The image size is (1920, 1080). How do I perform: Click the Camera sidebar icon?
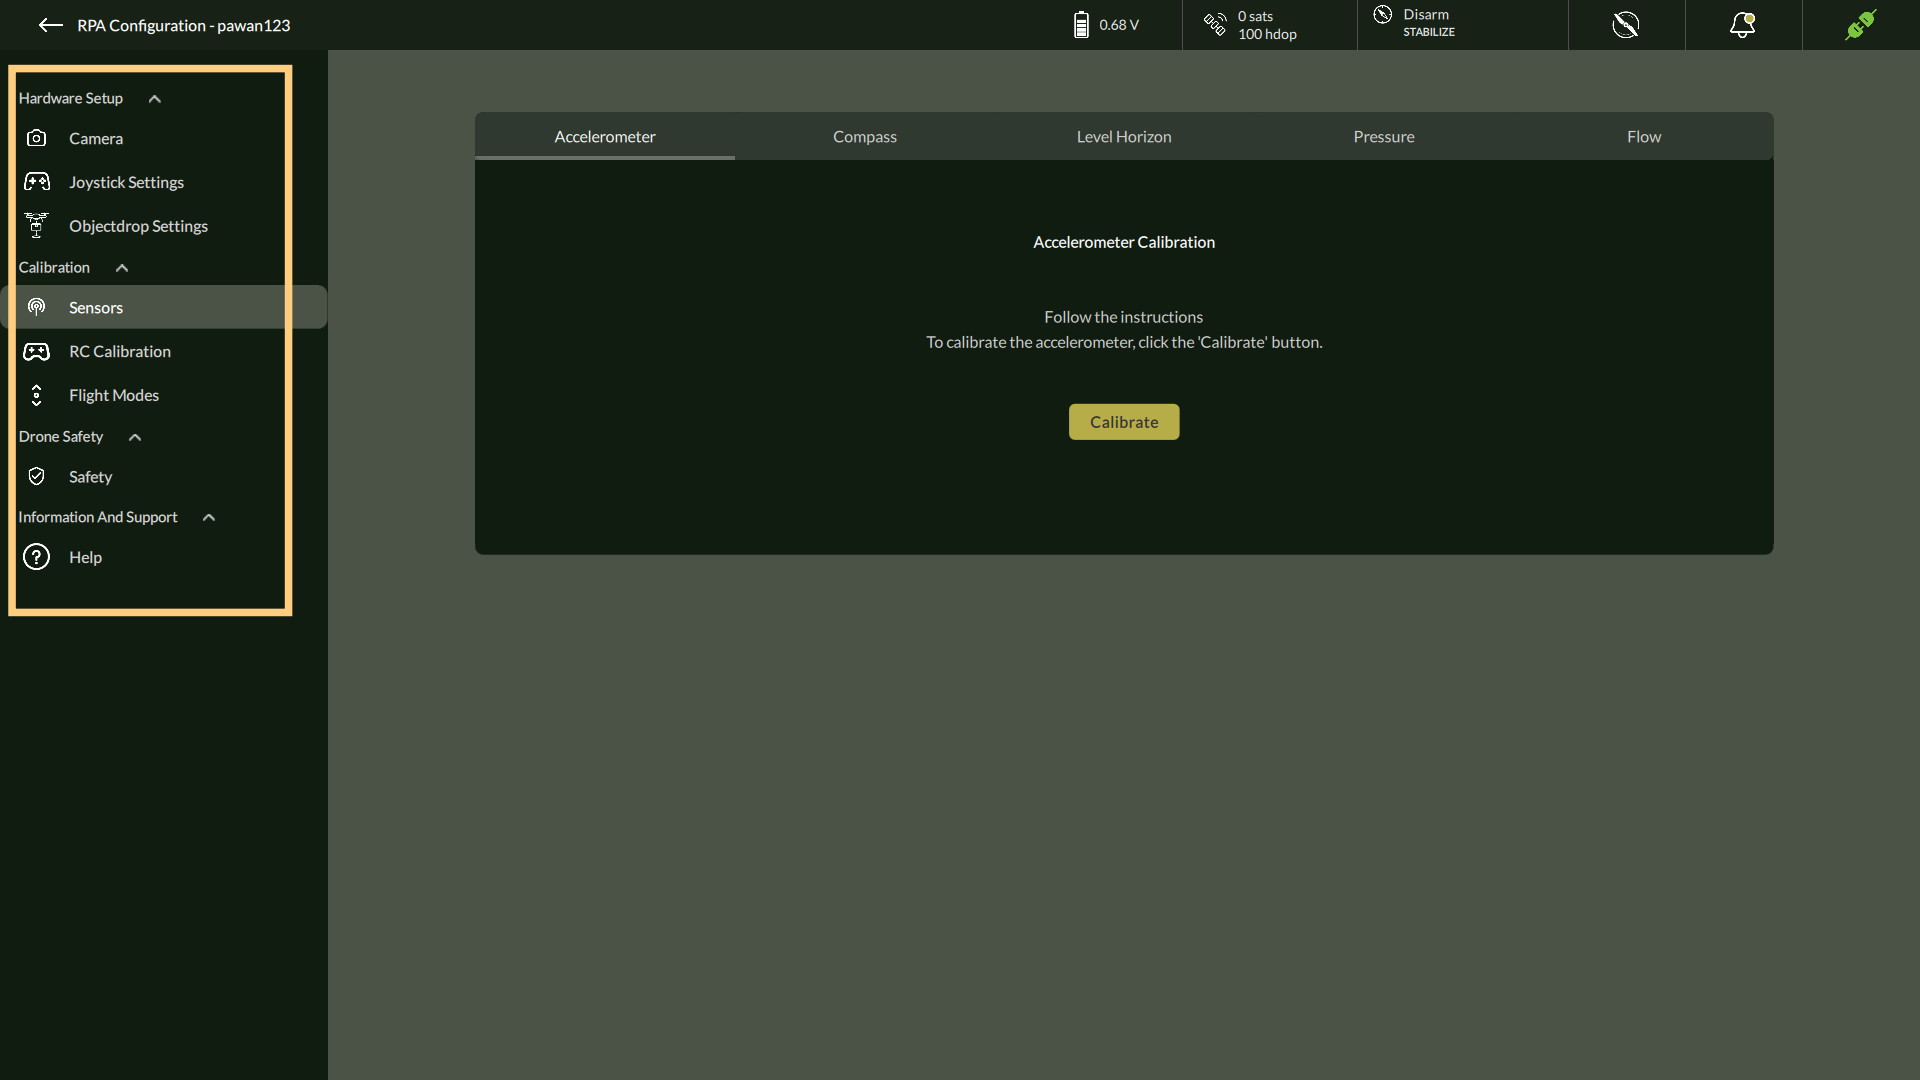coord(37,138)
